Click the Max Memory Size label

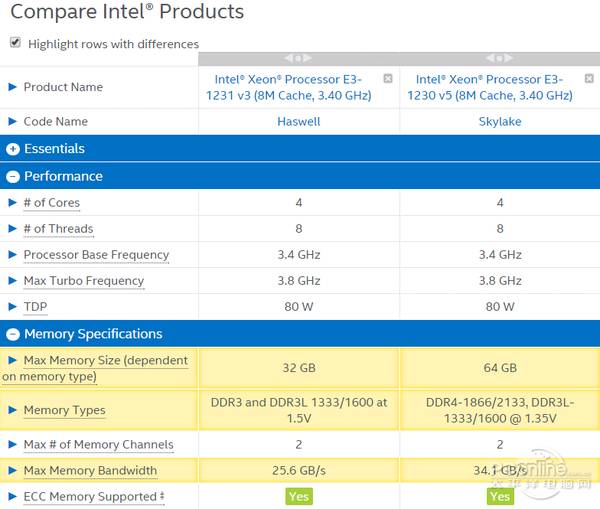tap(95, 368)
